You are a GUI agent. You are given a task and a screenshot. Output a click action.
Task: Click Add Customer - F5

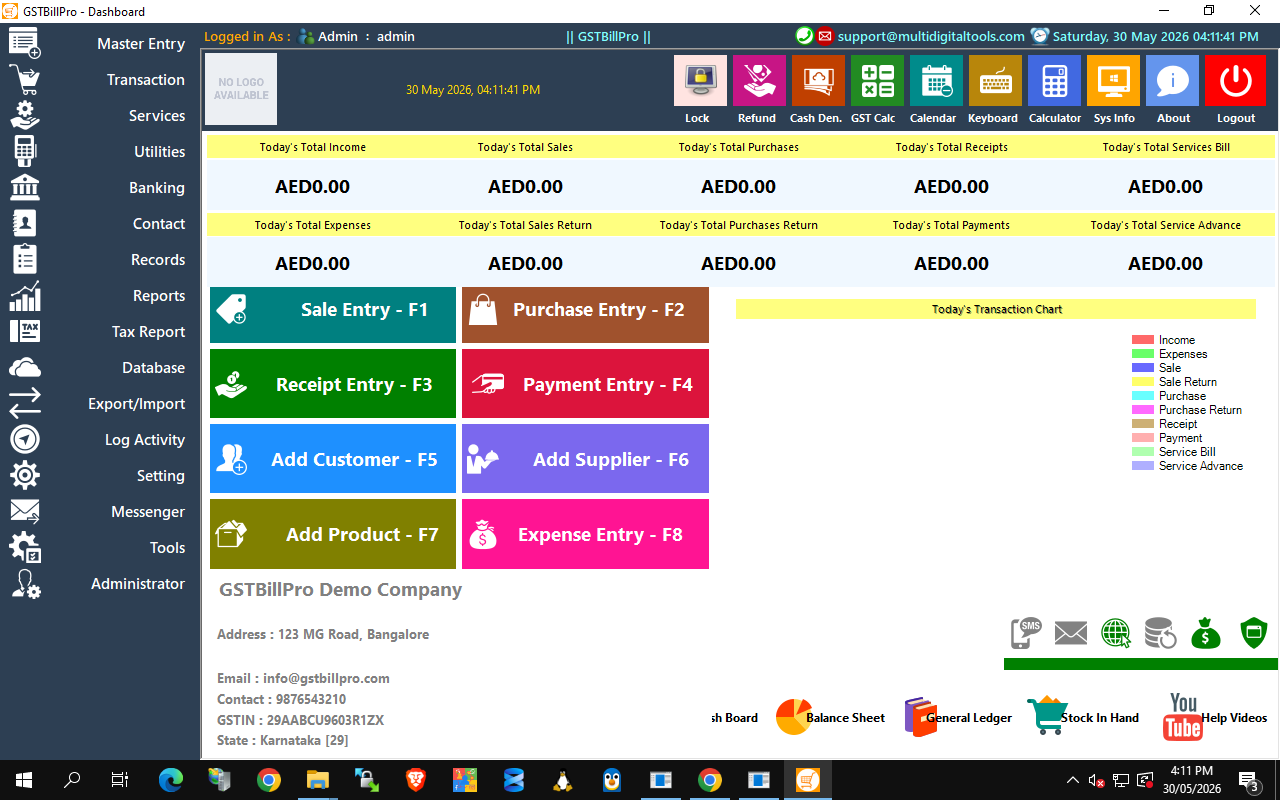click(x=333, y=458)
